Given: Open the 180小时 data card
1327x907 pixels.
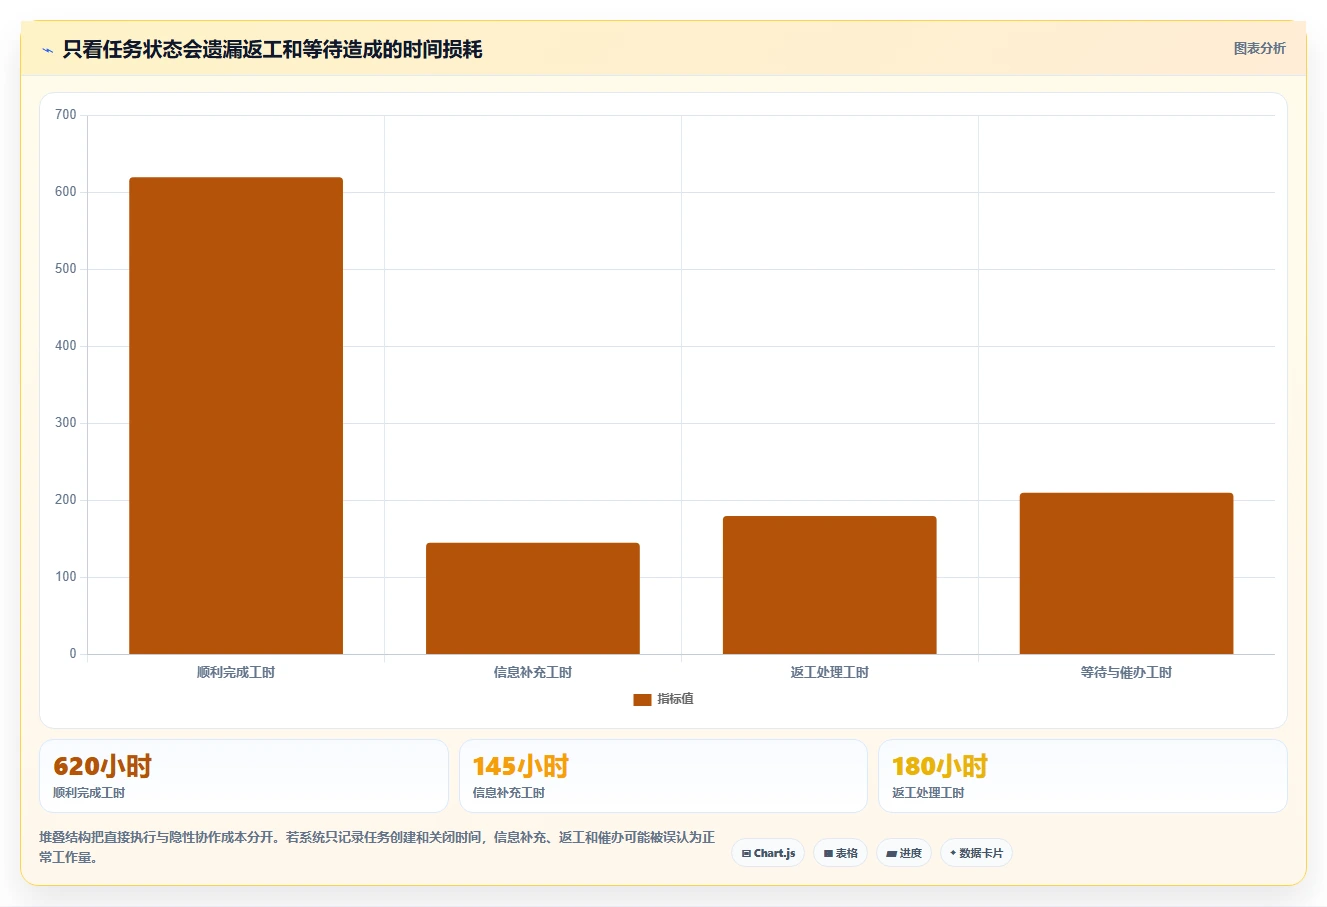Looking at the screenshot, I should 1082,776.
